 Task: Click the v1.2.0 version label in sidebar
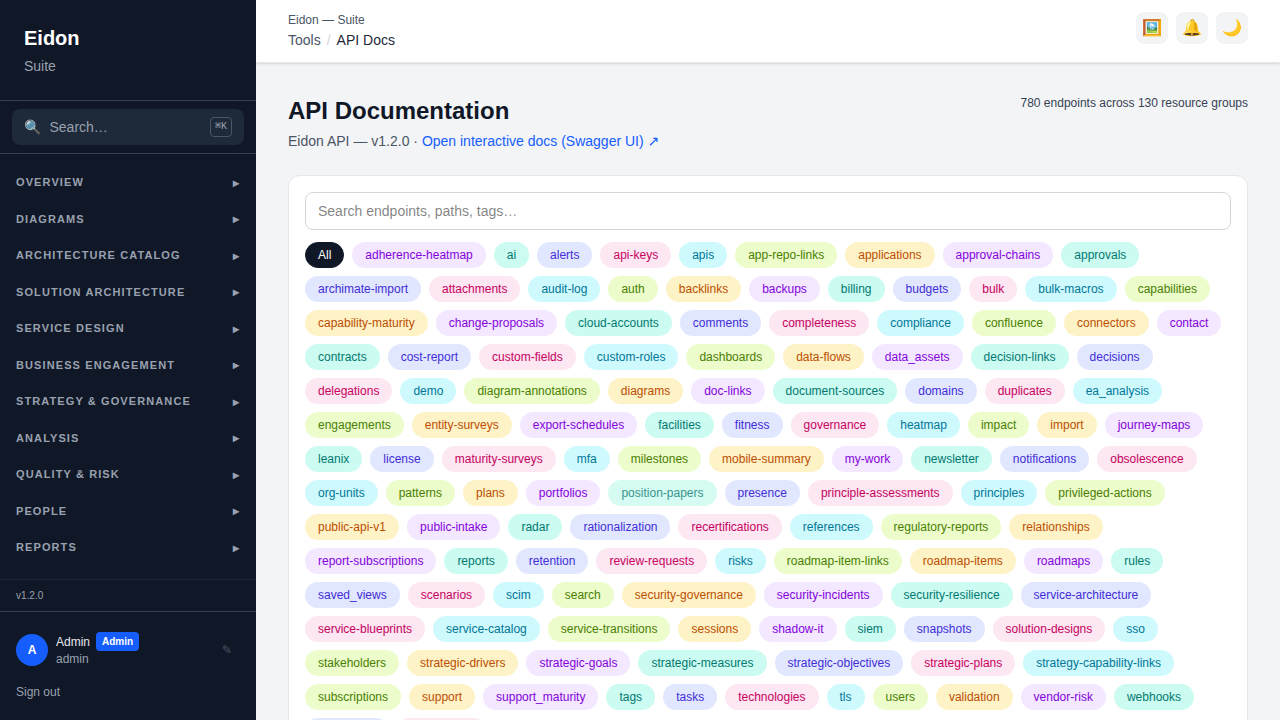click(x=30, y=595)
